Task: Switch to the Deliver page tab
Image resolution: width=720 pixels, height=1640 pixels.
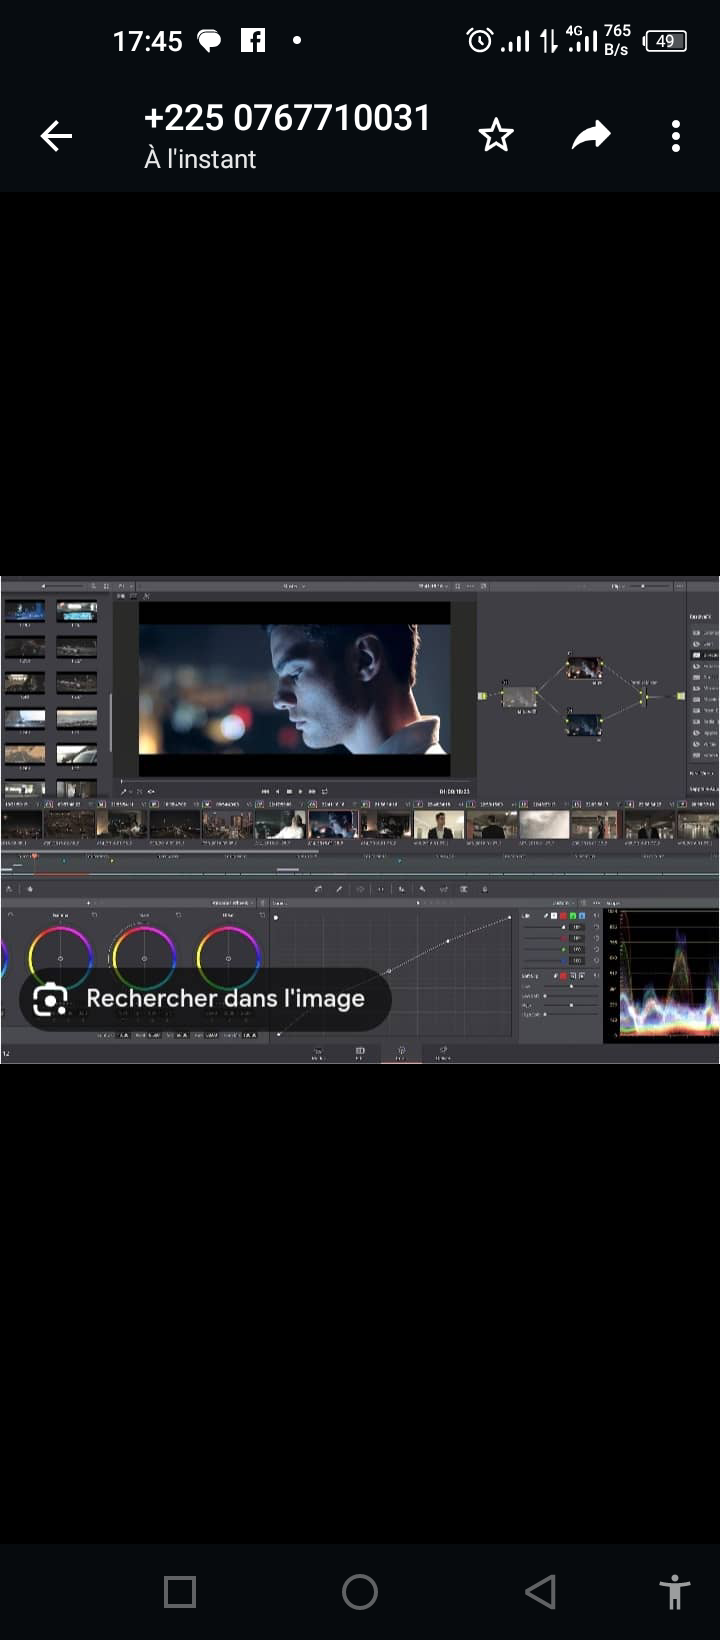Action: click(x=442, y=1052)
